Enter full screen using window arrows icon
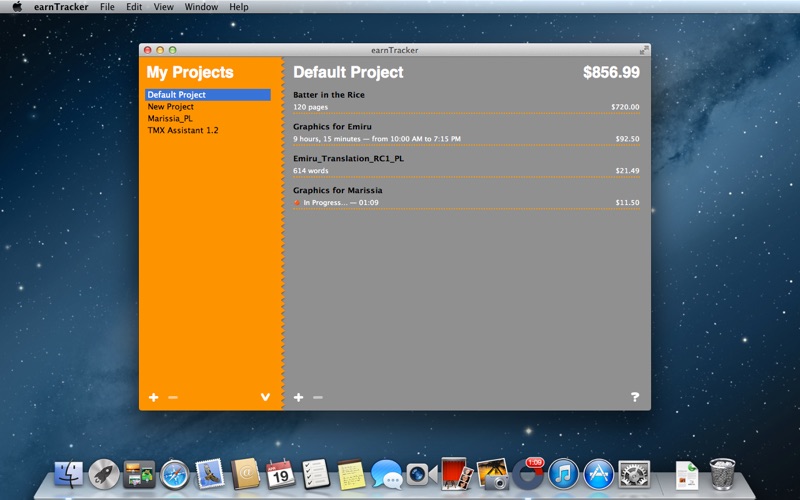This screenshot has height=500, width=800. [644, 50]
